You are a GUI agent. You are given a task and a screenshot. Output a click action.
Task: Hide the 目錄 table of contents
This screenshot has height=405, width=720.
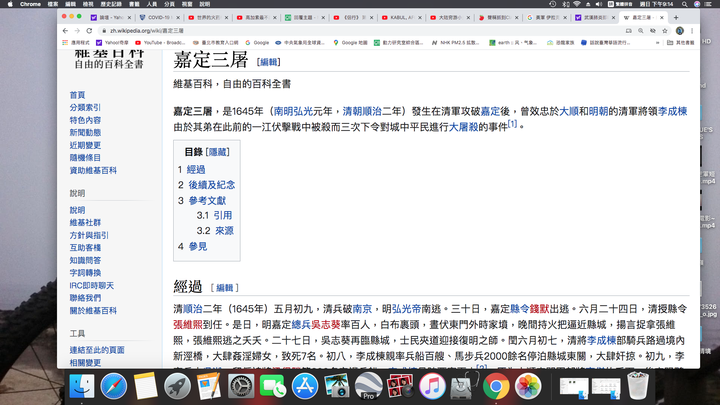coord(218,152)
